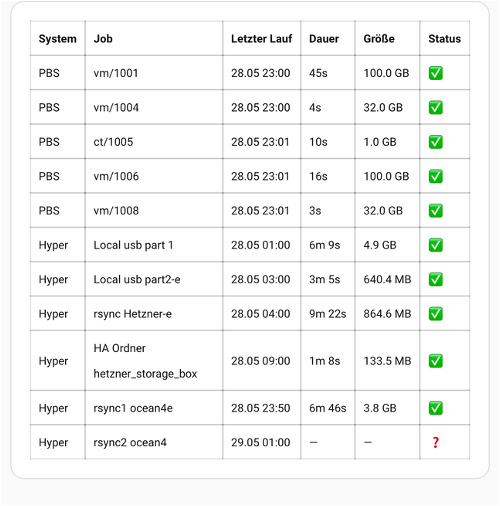The height and width of the screenshot is (506, 500).
Task: Click the green check icon for vm/1004
Action: (435, 107)
